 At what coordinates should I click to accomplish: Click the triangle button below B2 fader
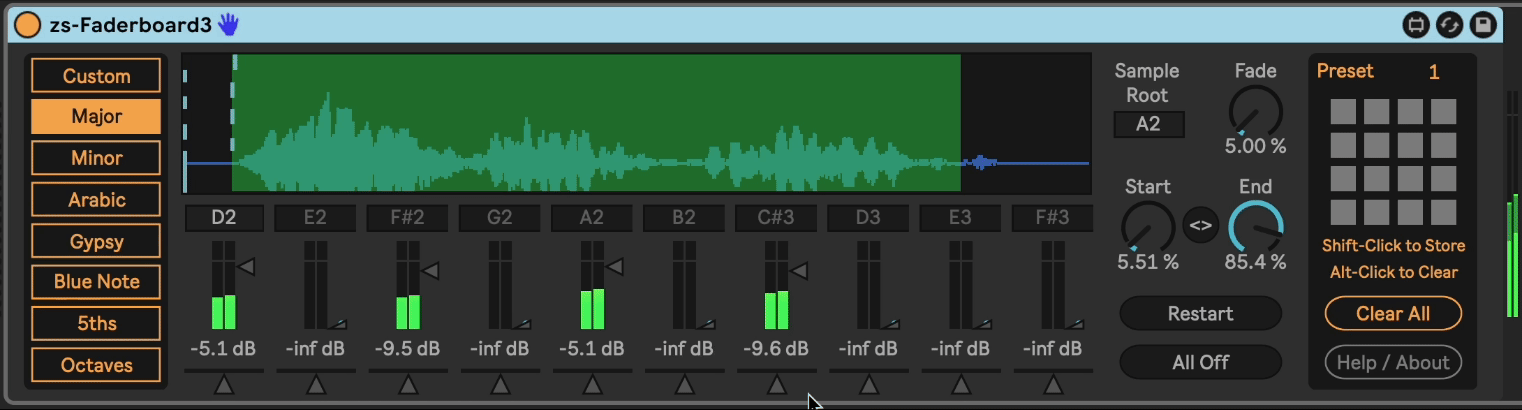coord(684,384)
